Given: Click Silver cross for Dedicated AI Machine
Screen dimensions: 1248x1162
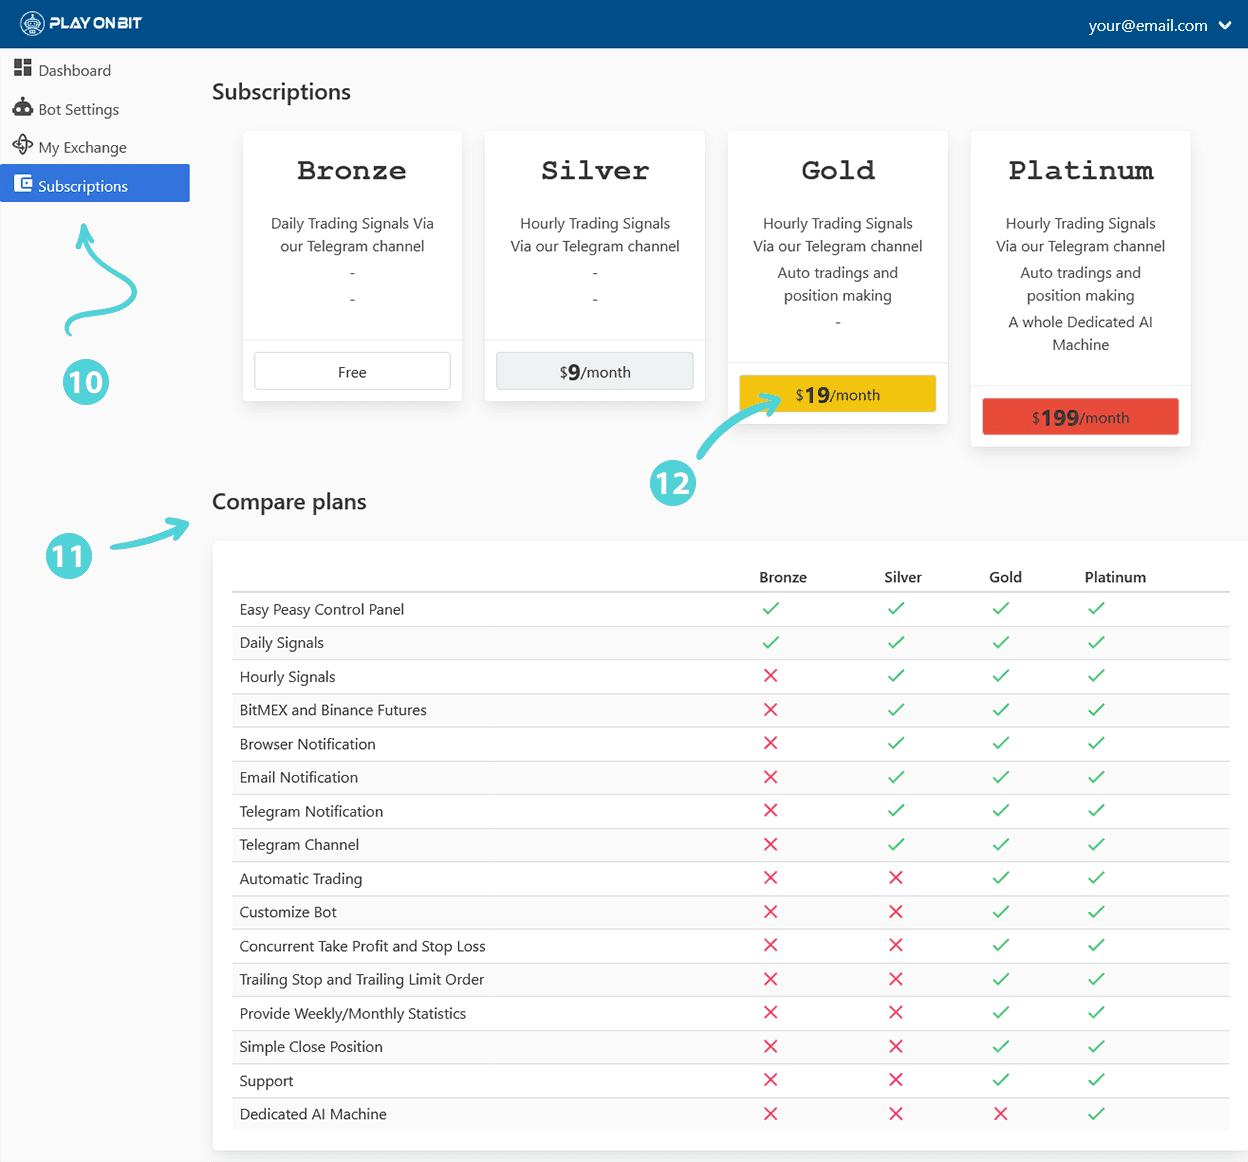Looking at the screenshot, I should pos(896,1113).
